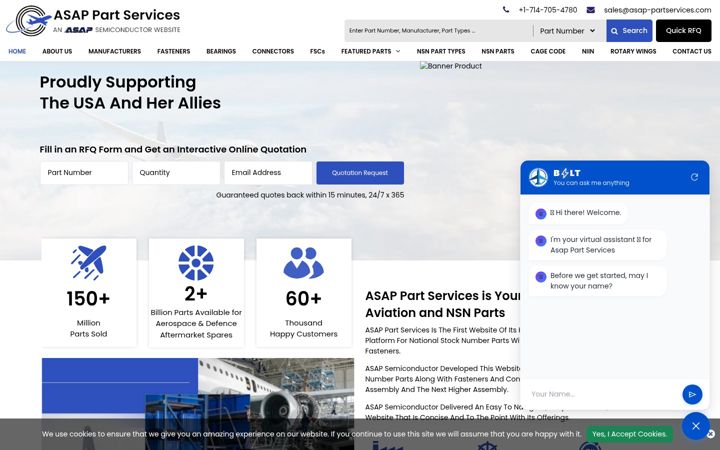Open the NIIN menu item

[588, 51]
